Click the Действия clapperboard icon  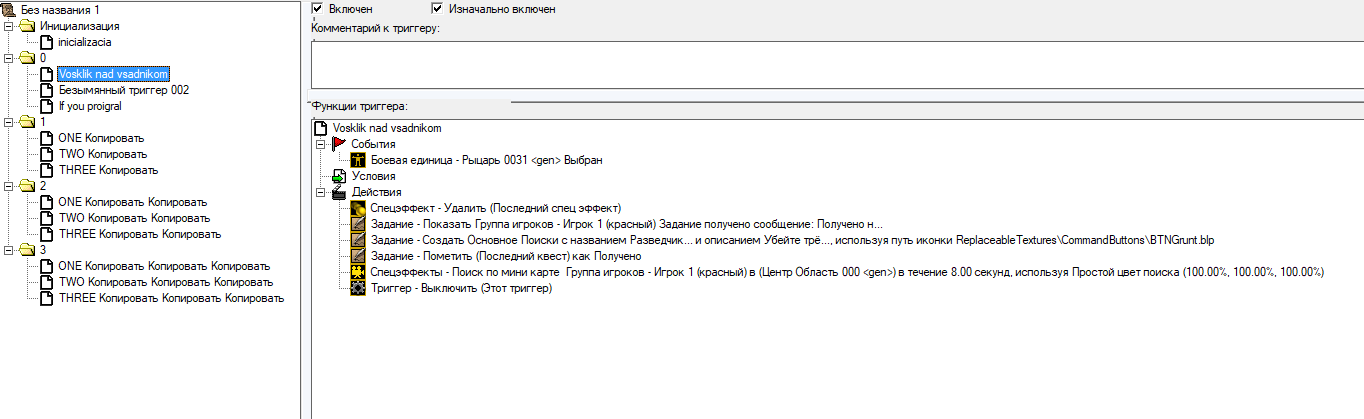pyautogui.click(x=339, y=192)
